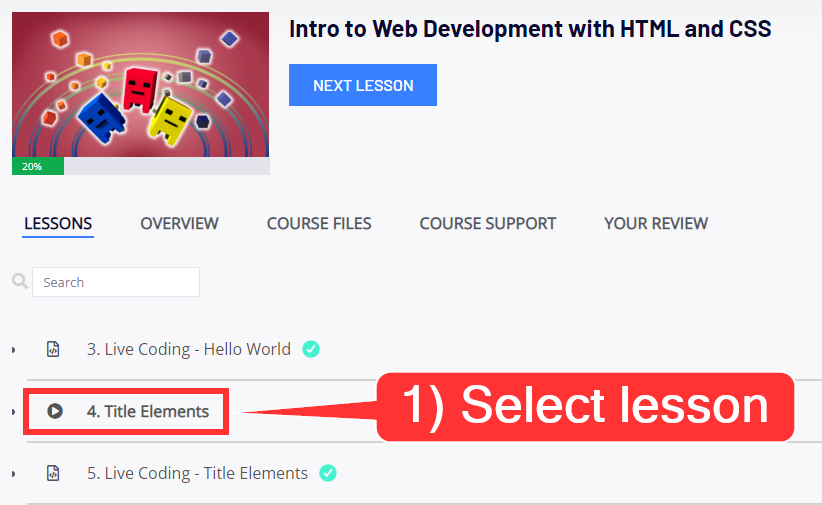This screenshot has width=822, height=505.
Task: Open lesson 4. Title Elements
Action: pos(148,411)
